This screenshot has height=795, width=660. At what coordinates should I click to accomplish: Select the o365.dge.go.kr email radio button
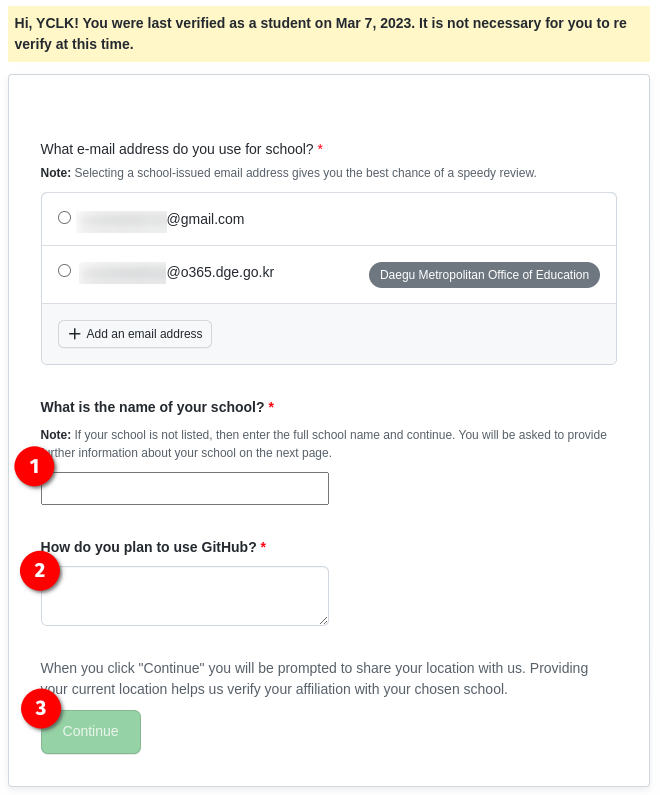point(65,271)
